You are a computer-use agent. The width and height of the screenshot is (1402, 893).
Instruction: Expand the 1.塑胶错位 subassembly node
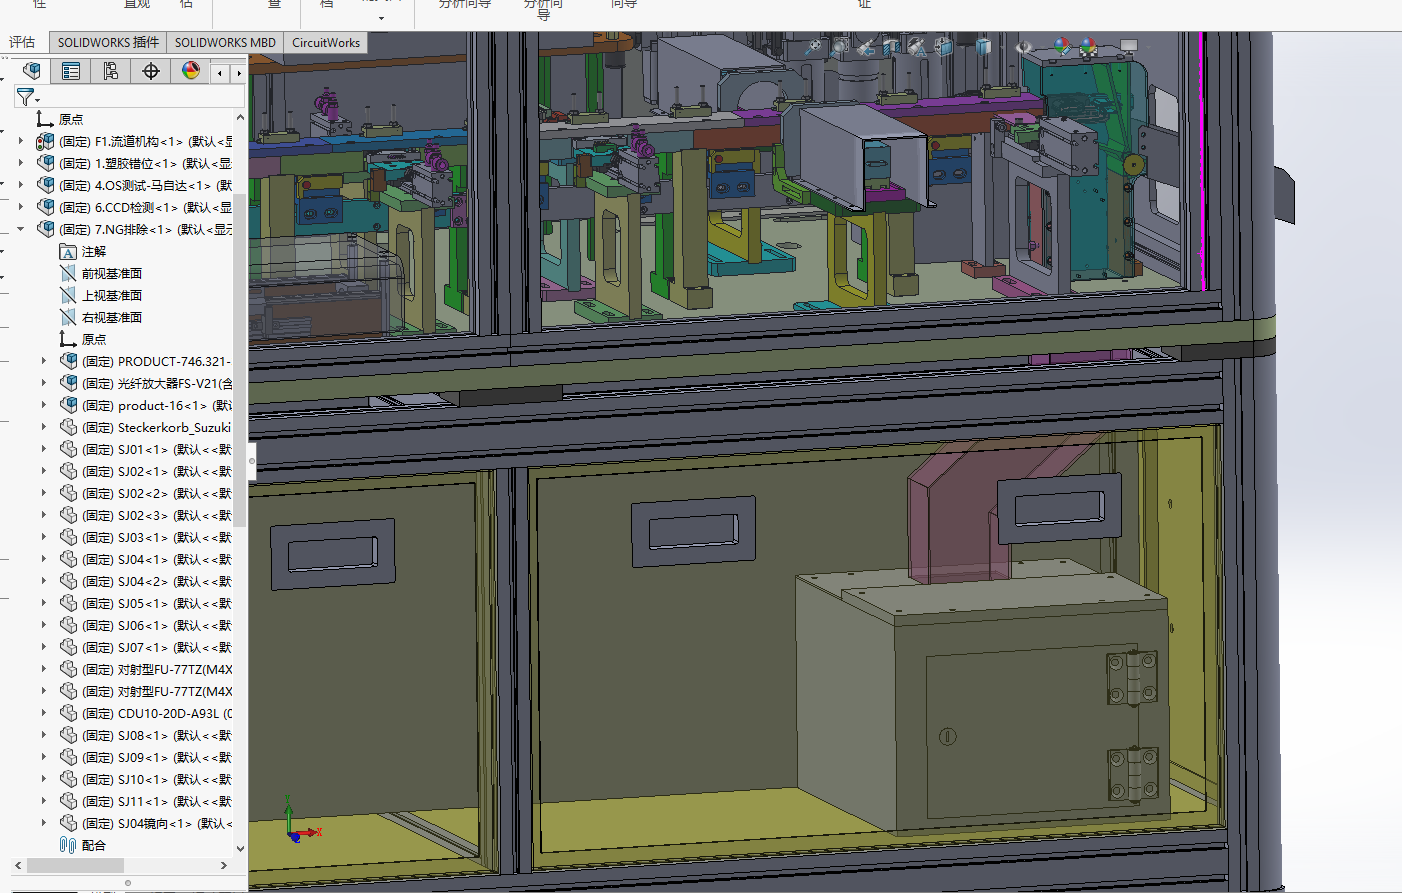pyautogui.click(x=21, y=163)
